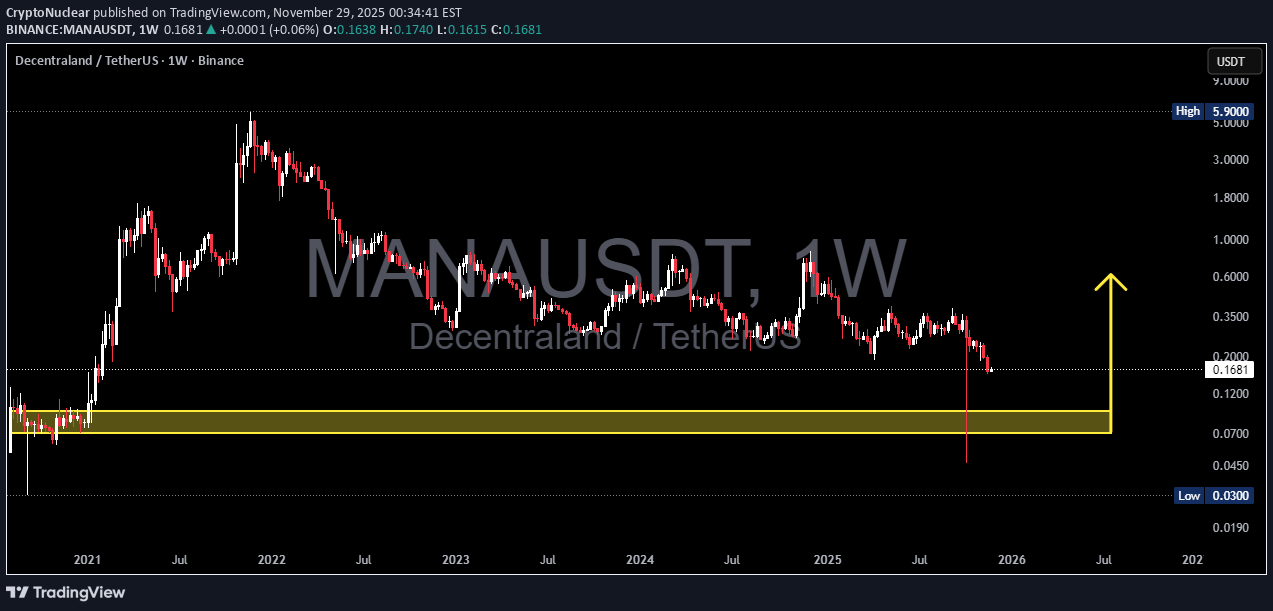Image resolution: width=1273 pixels, height=611 pixels.
Task: Click the 2025 label on time axis
Action: coord(826,561)
